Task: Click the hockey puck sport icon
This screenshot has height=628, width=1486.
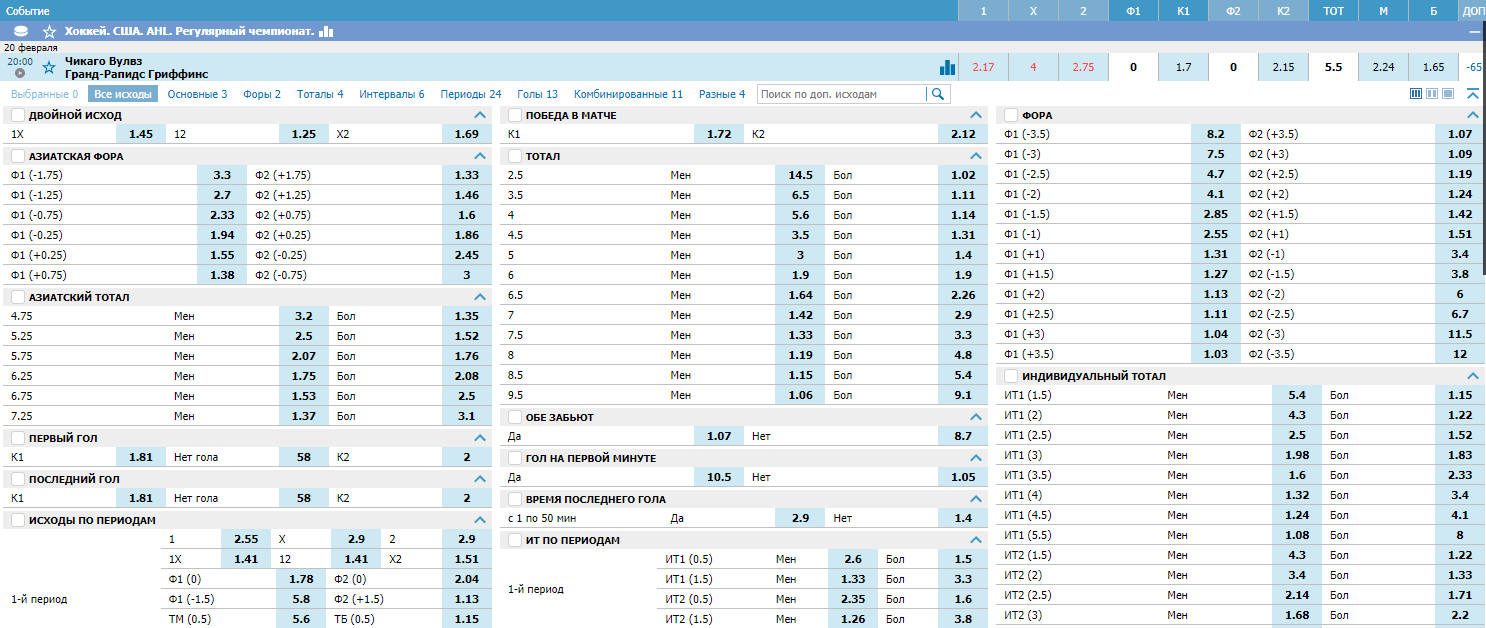Action: click(21, 32)
